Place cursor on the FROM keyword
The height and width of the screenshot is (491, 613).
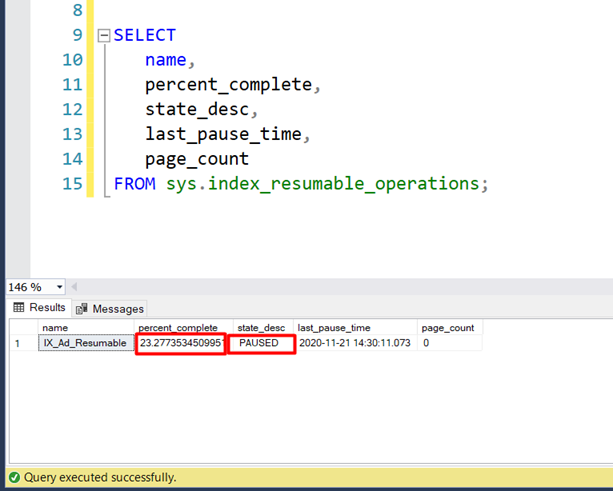click(x=134, y=184)
